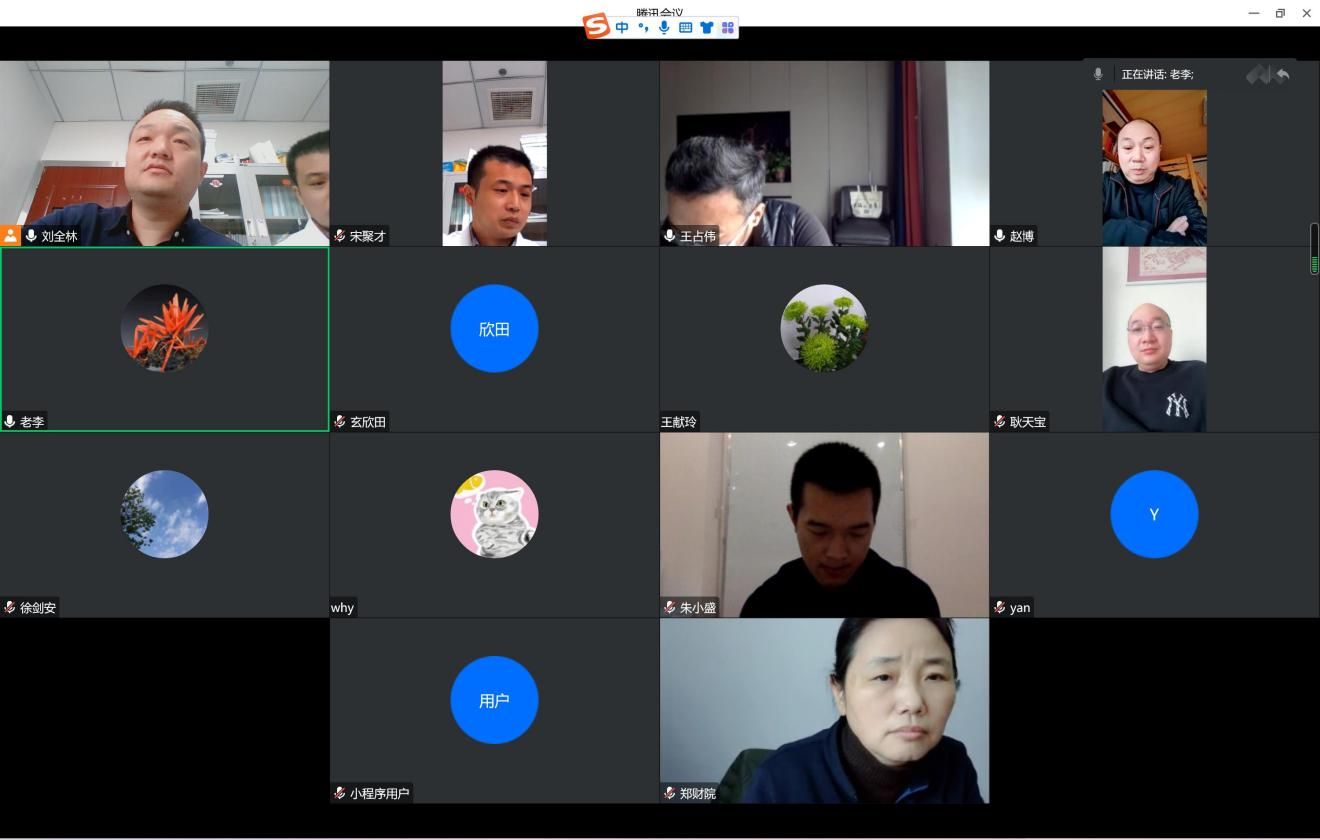
Task: Click the 郑财院 name label
Action: pos(698,794)
